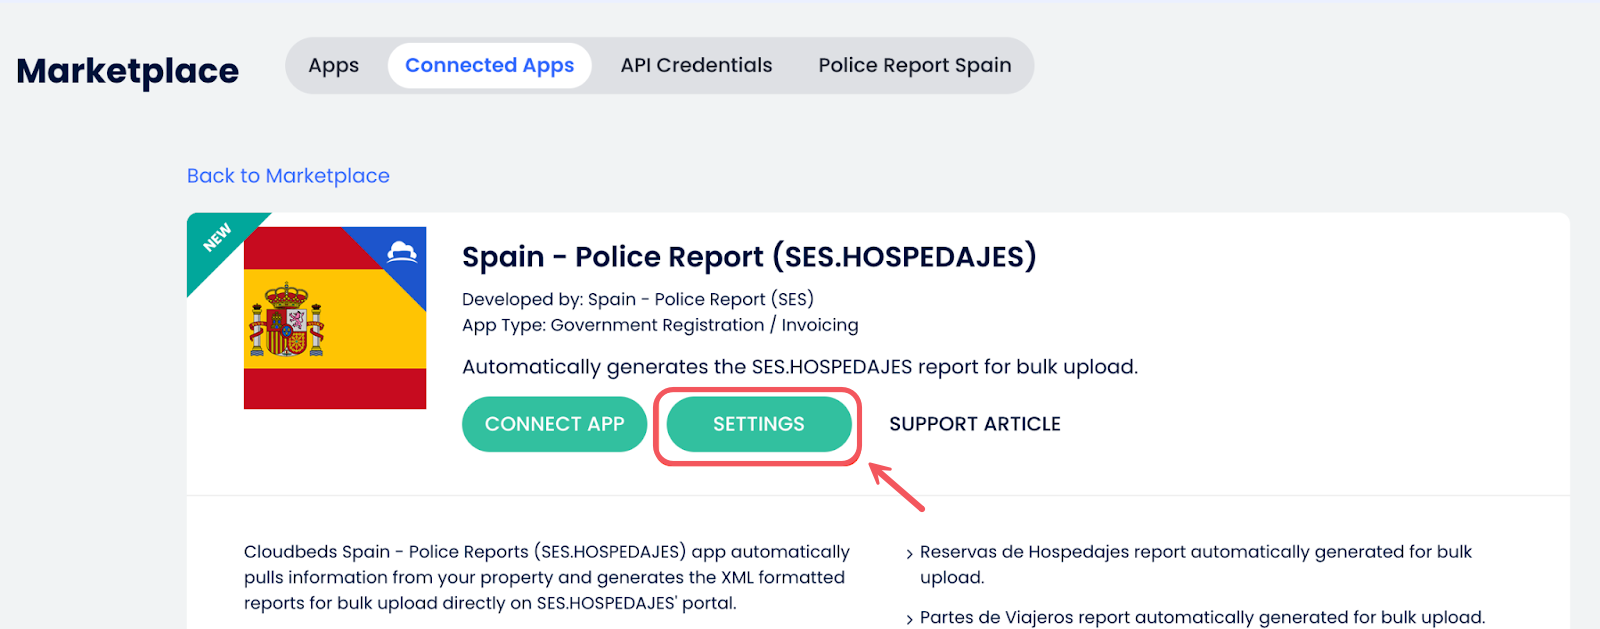Click the Cloudbeds Spain description paragraph
Image resolution: width=1600 pixels, height=629 pixels.
pyautogui.click(x=546, y=578)
